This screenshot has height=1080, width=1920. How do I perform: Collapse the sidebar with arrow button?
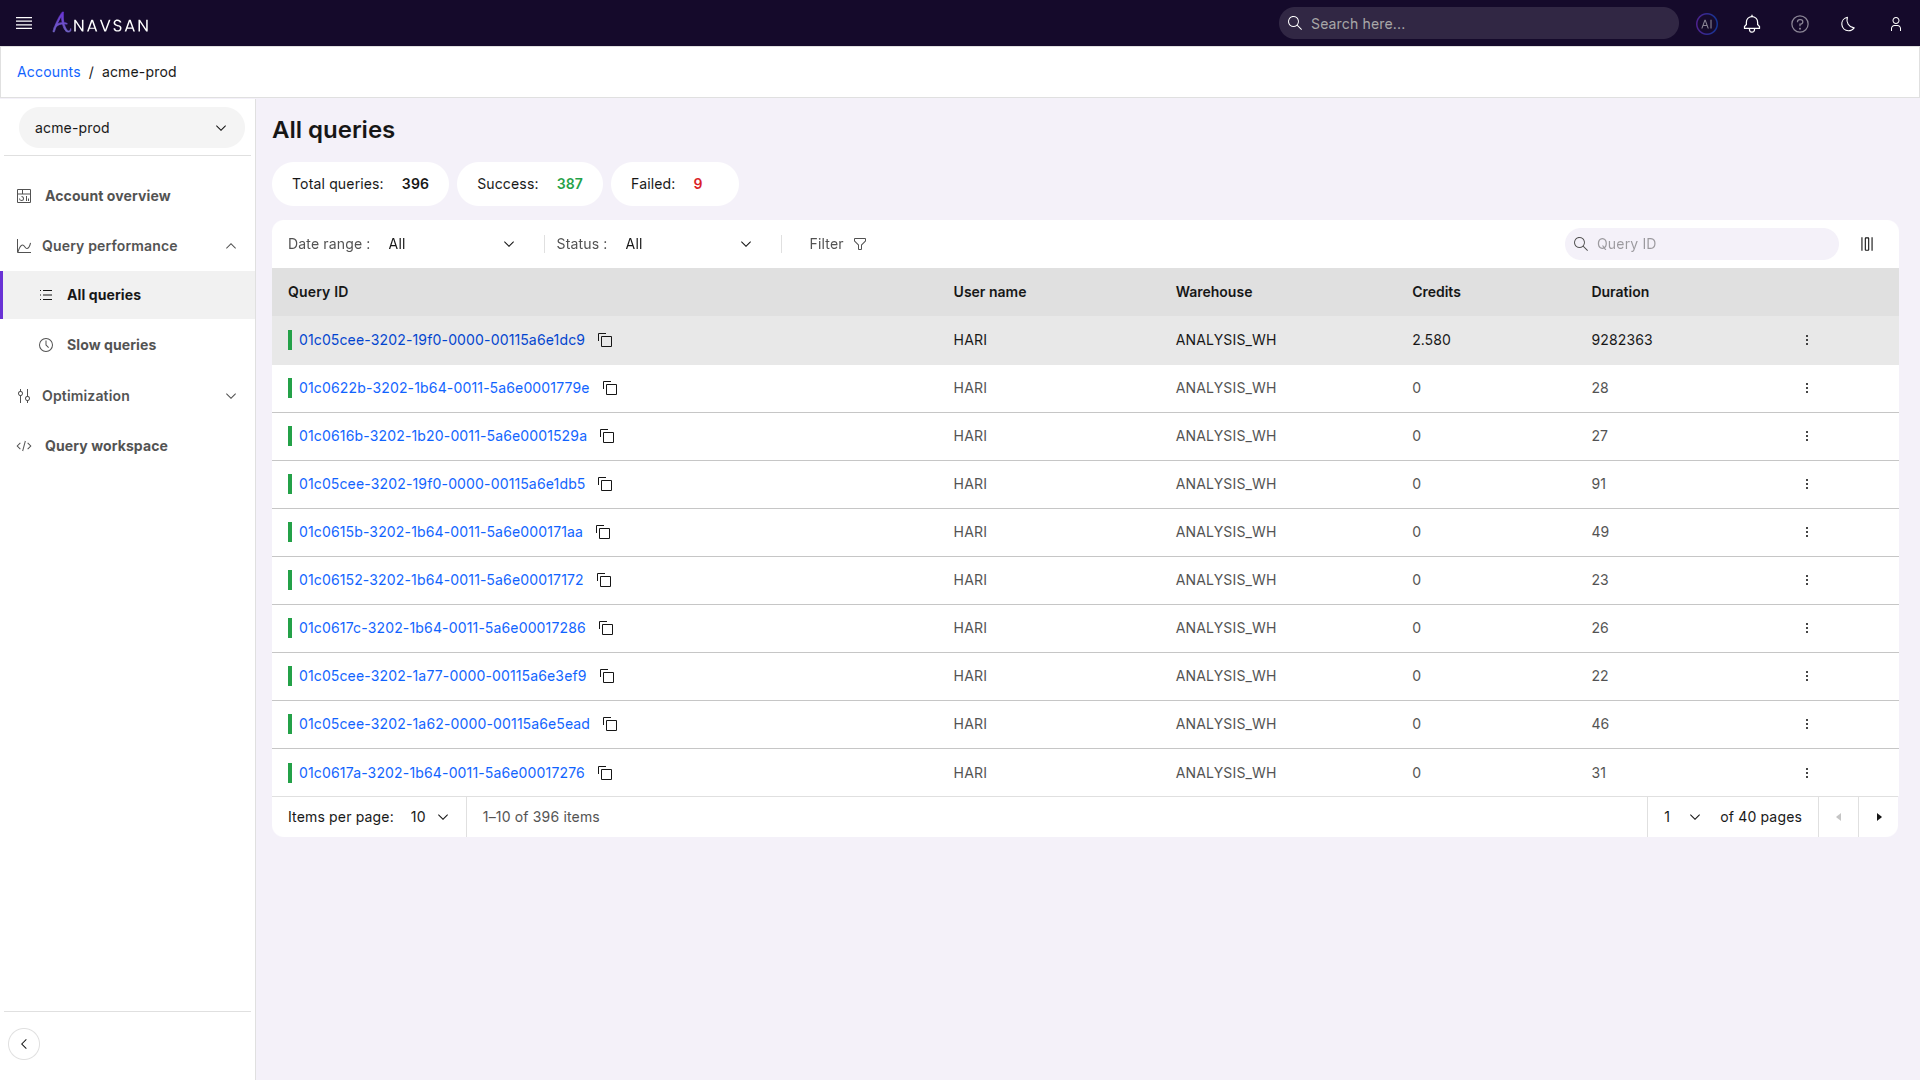(x=24, y=1044)
